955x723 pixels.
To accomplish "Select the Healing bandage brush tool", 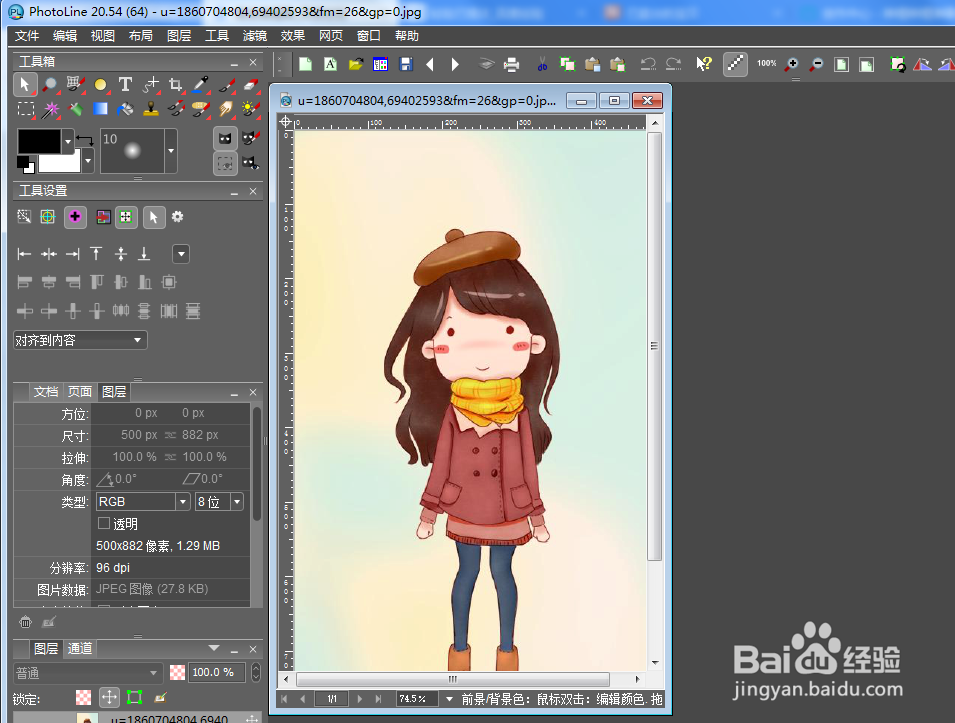I will click(200, 110).
